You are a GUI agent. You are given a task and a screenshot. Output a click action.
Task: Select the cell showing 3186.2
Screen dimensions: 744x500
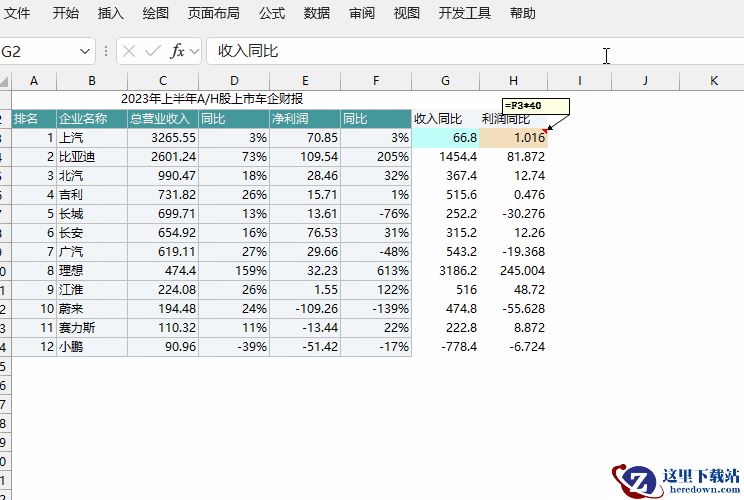[x=445, y=271]
